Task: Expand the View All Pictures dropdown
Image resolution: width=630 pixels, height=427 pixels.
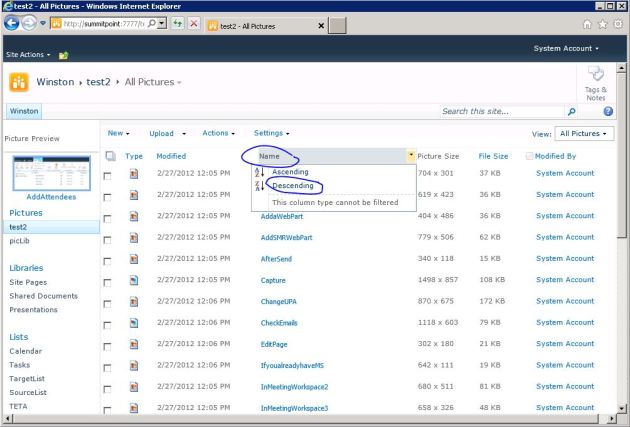Action: tap(585, 133)
